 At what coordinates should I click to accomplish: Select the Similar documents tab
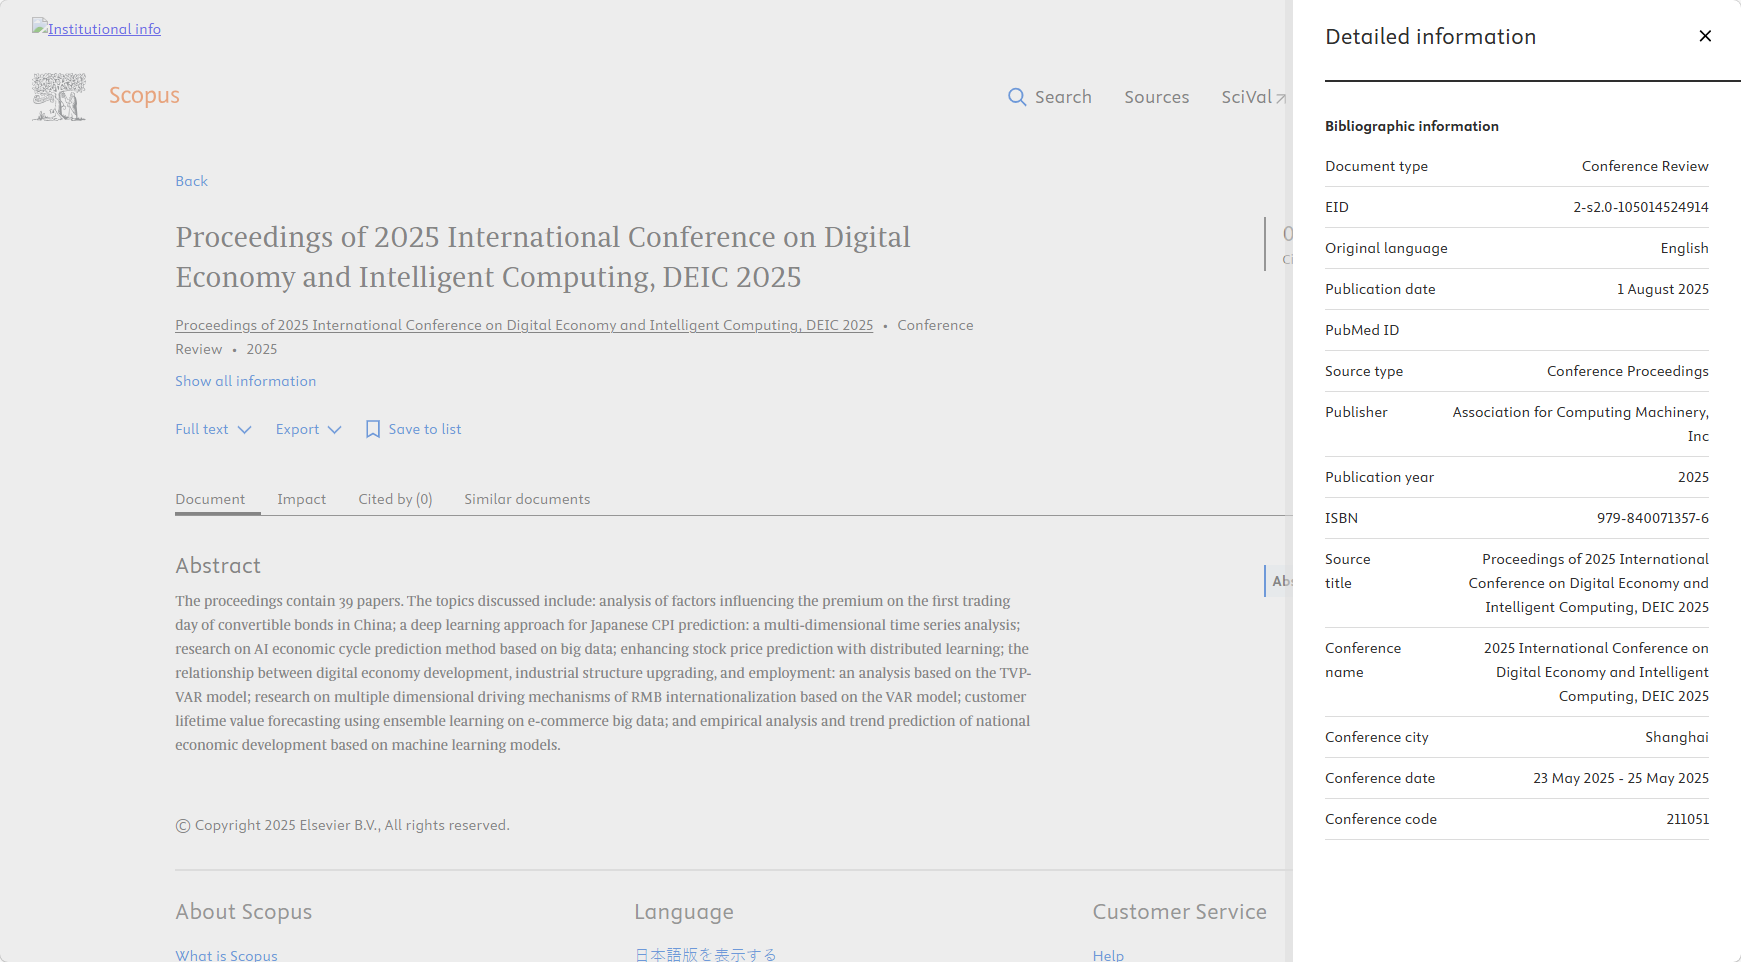(x=527, y=499)
